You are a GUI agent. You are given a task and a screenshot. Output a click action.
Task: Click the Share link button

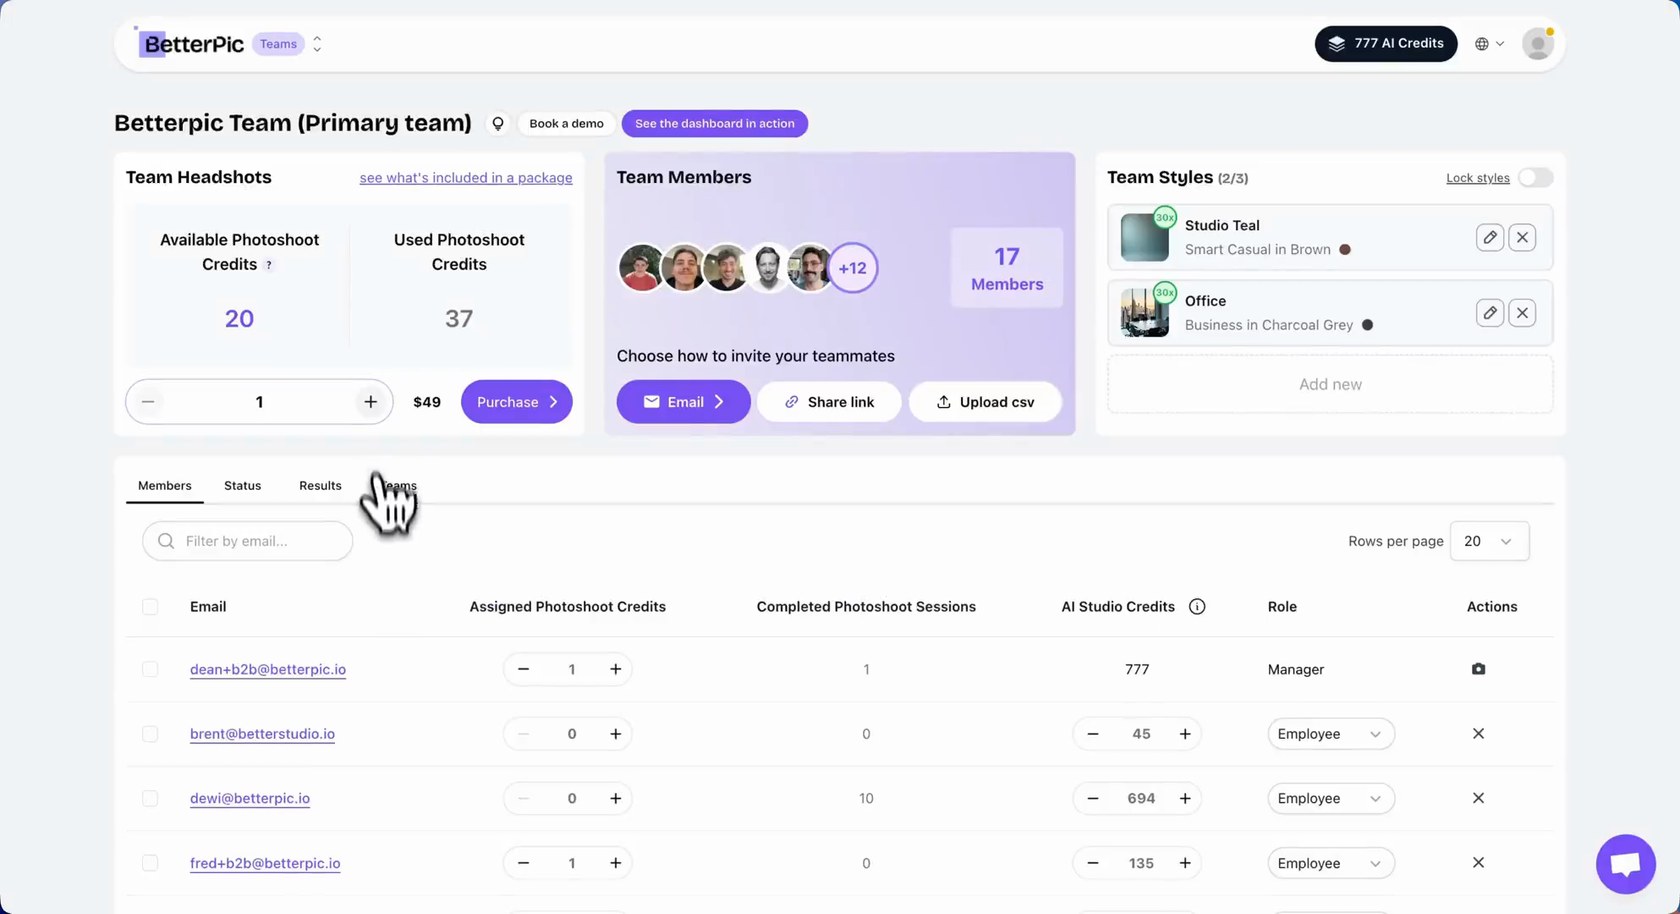[x=829, y=402]
